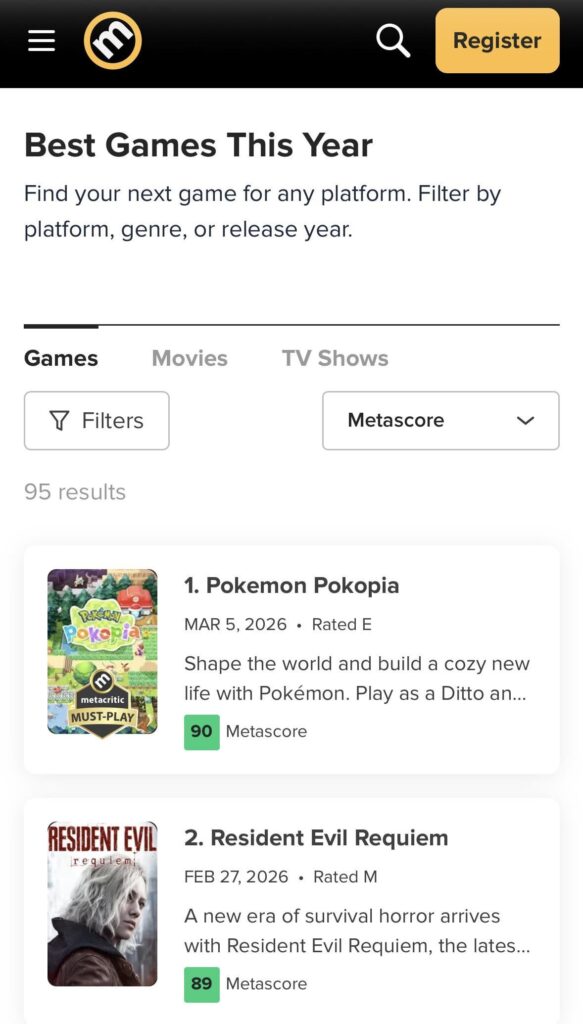
Task: Open the Pokemon Pokopia result link
Action: coord(291,585)
